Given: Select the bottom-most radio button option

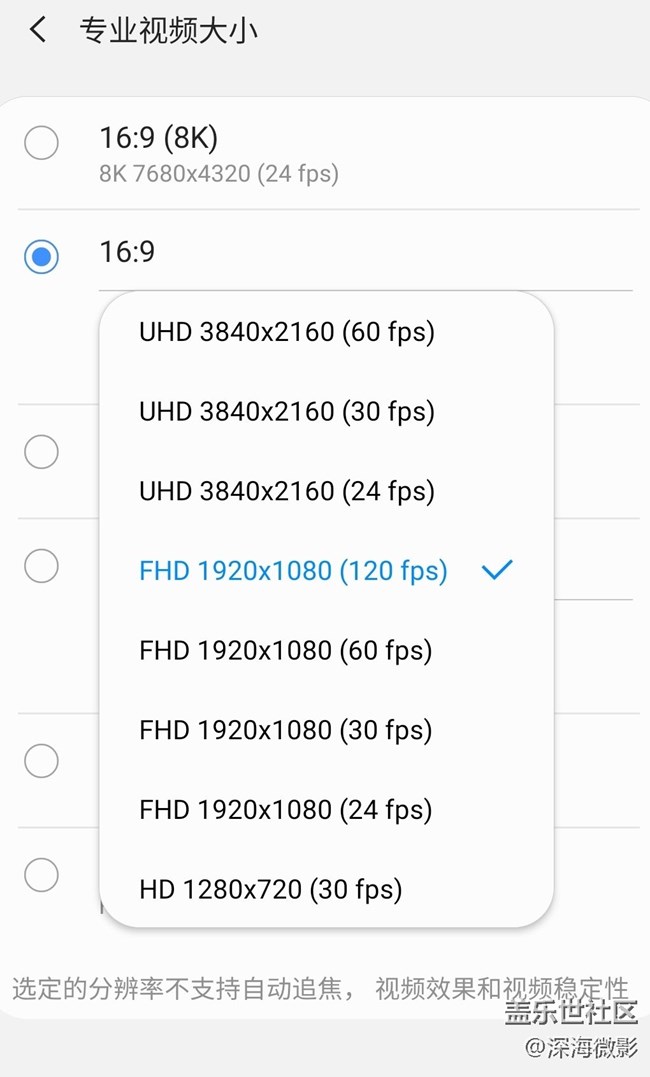Looking at the screenshot, I should pyautogui.click(x=41, y=874).
